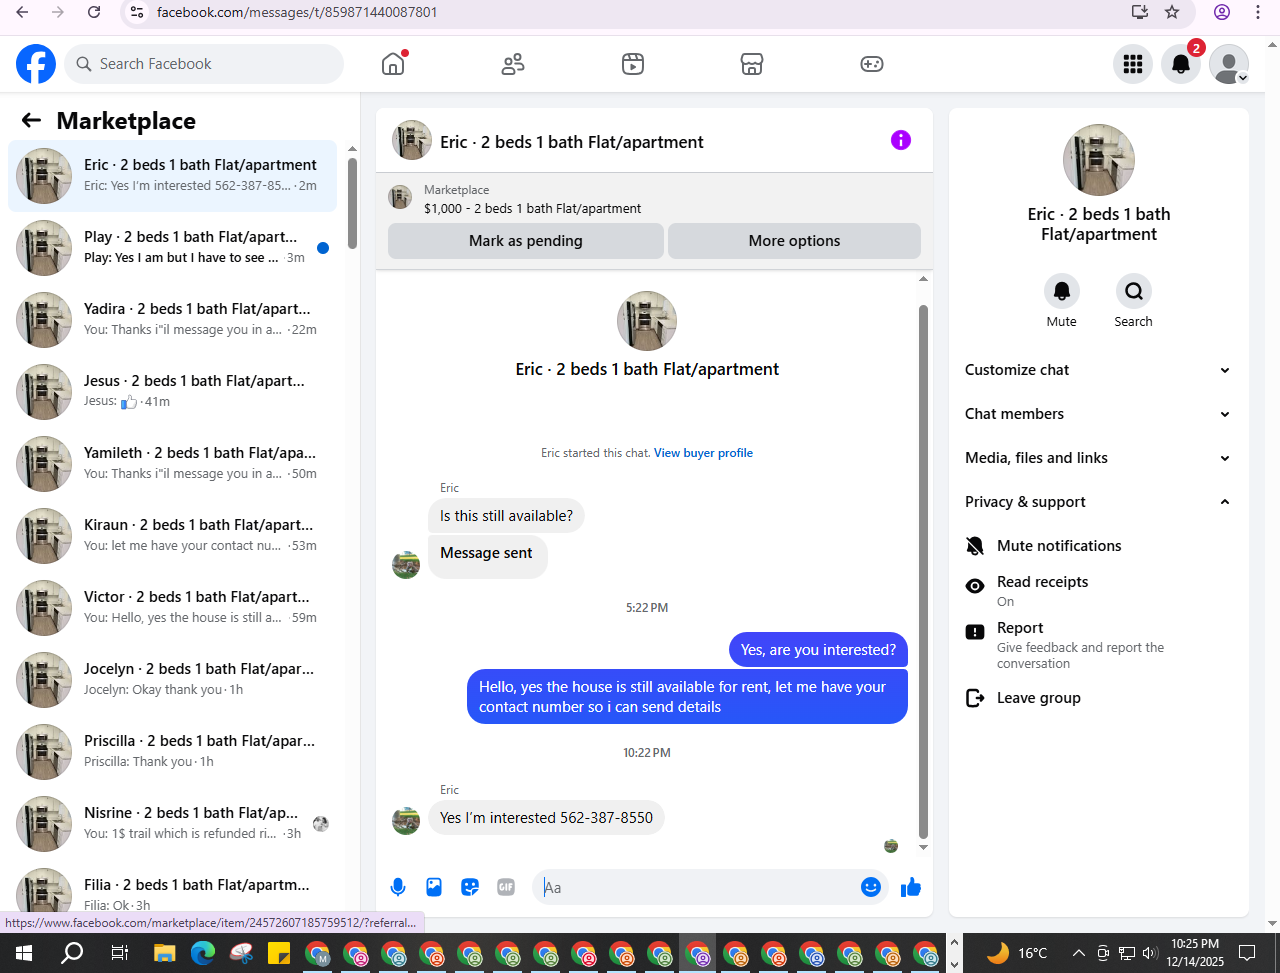Click the Mute bell icon in the side panel
Viewport: 1280px width, 973px height.
(1062, 291)
